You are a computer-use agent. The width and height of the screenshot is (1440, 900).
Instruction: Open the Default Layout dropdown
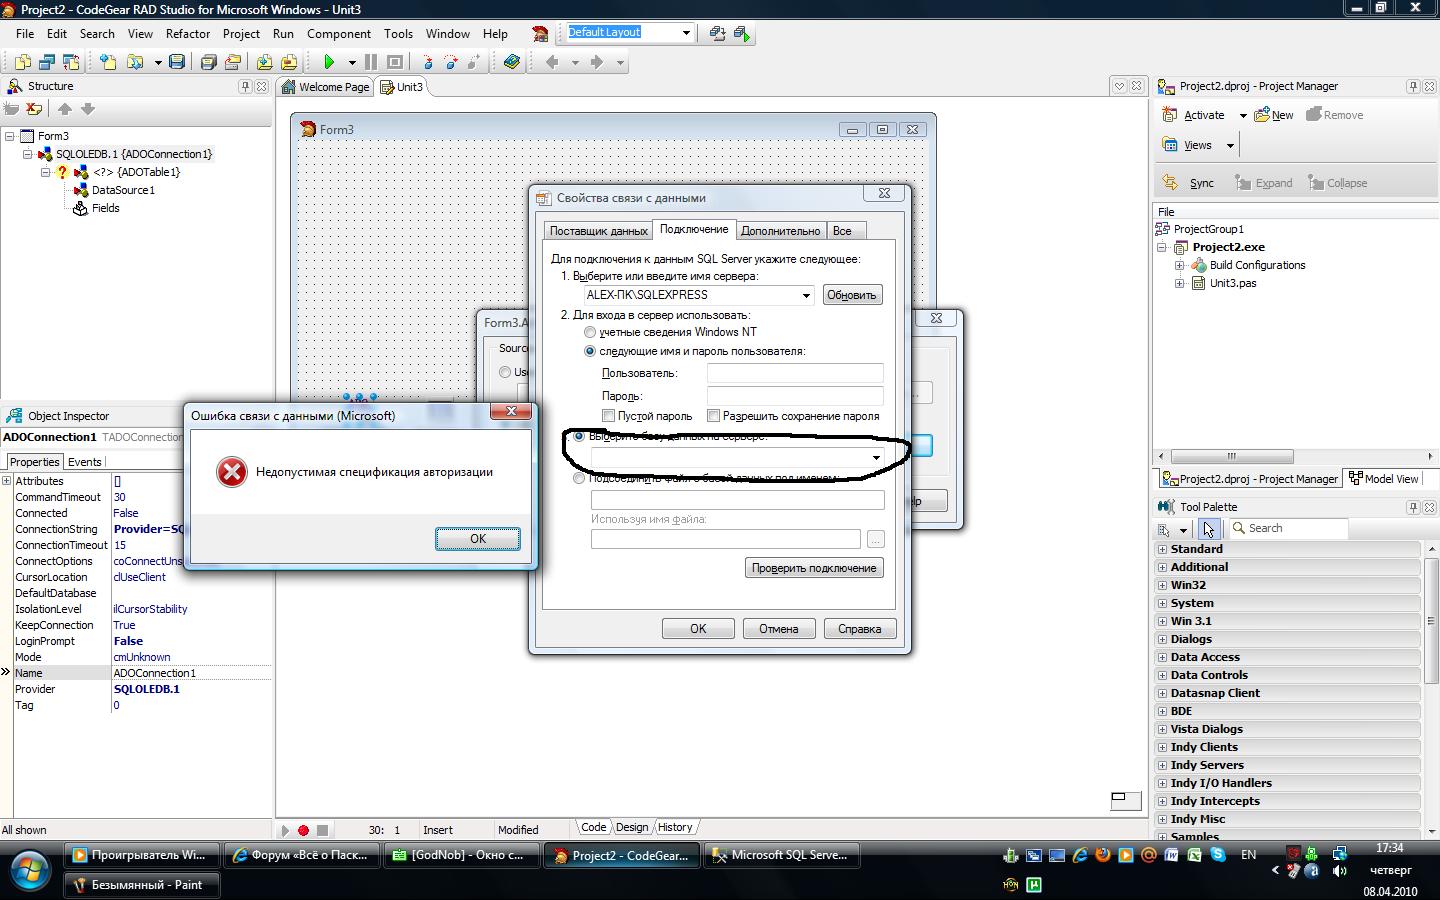coord(686,32)
